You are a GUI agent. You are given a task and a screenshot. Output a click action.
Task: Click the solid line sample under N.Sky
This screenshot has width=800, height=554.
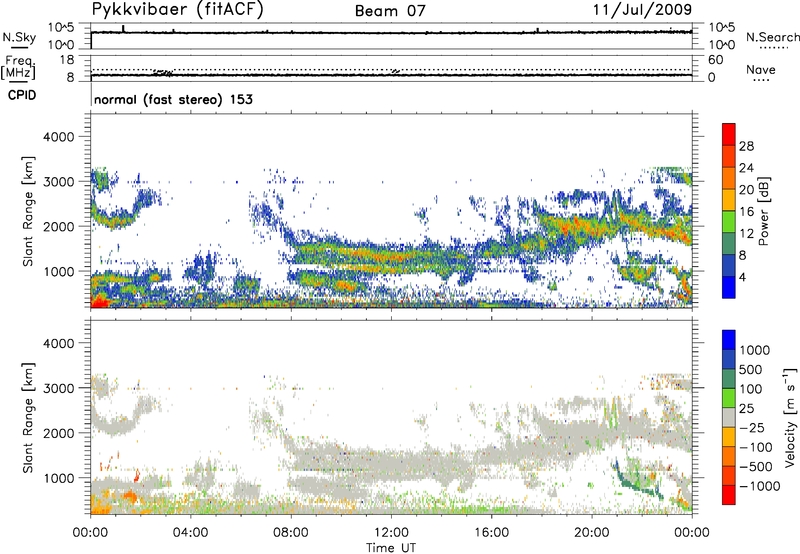19,47
